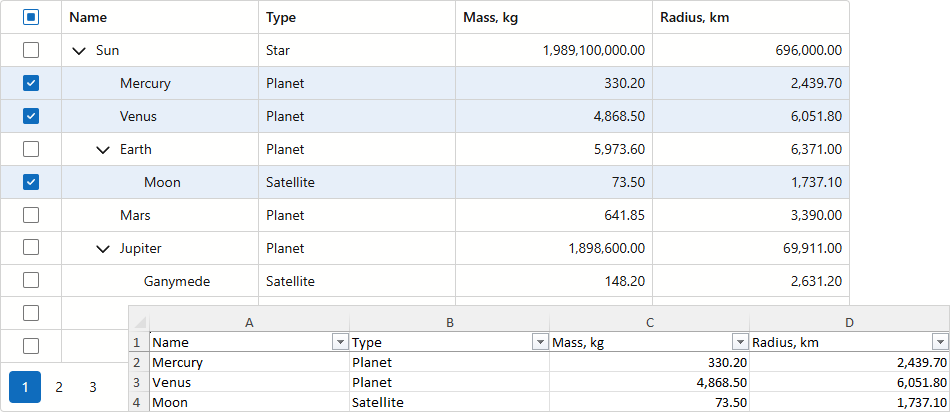
Task: Open the Name column filter dropdown in spreadsheet
Action: [x=340, y=342]
